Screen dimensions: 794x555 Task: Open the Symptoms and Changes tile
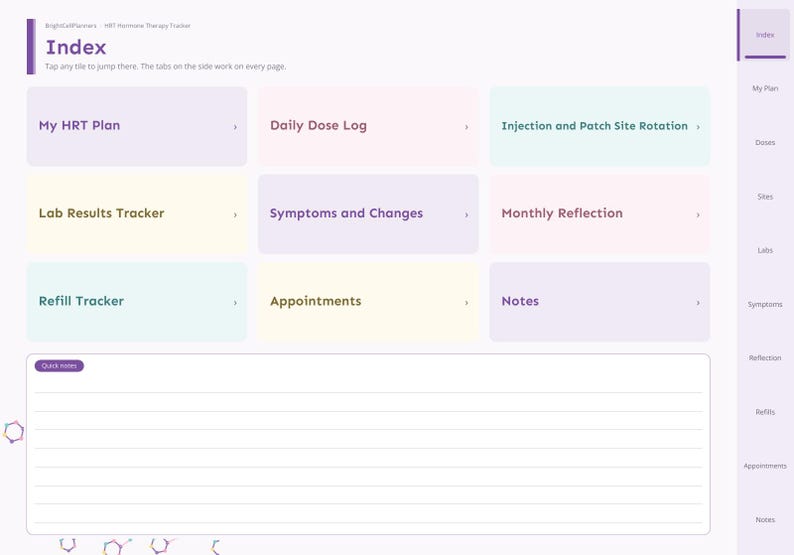click(368, 214)
